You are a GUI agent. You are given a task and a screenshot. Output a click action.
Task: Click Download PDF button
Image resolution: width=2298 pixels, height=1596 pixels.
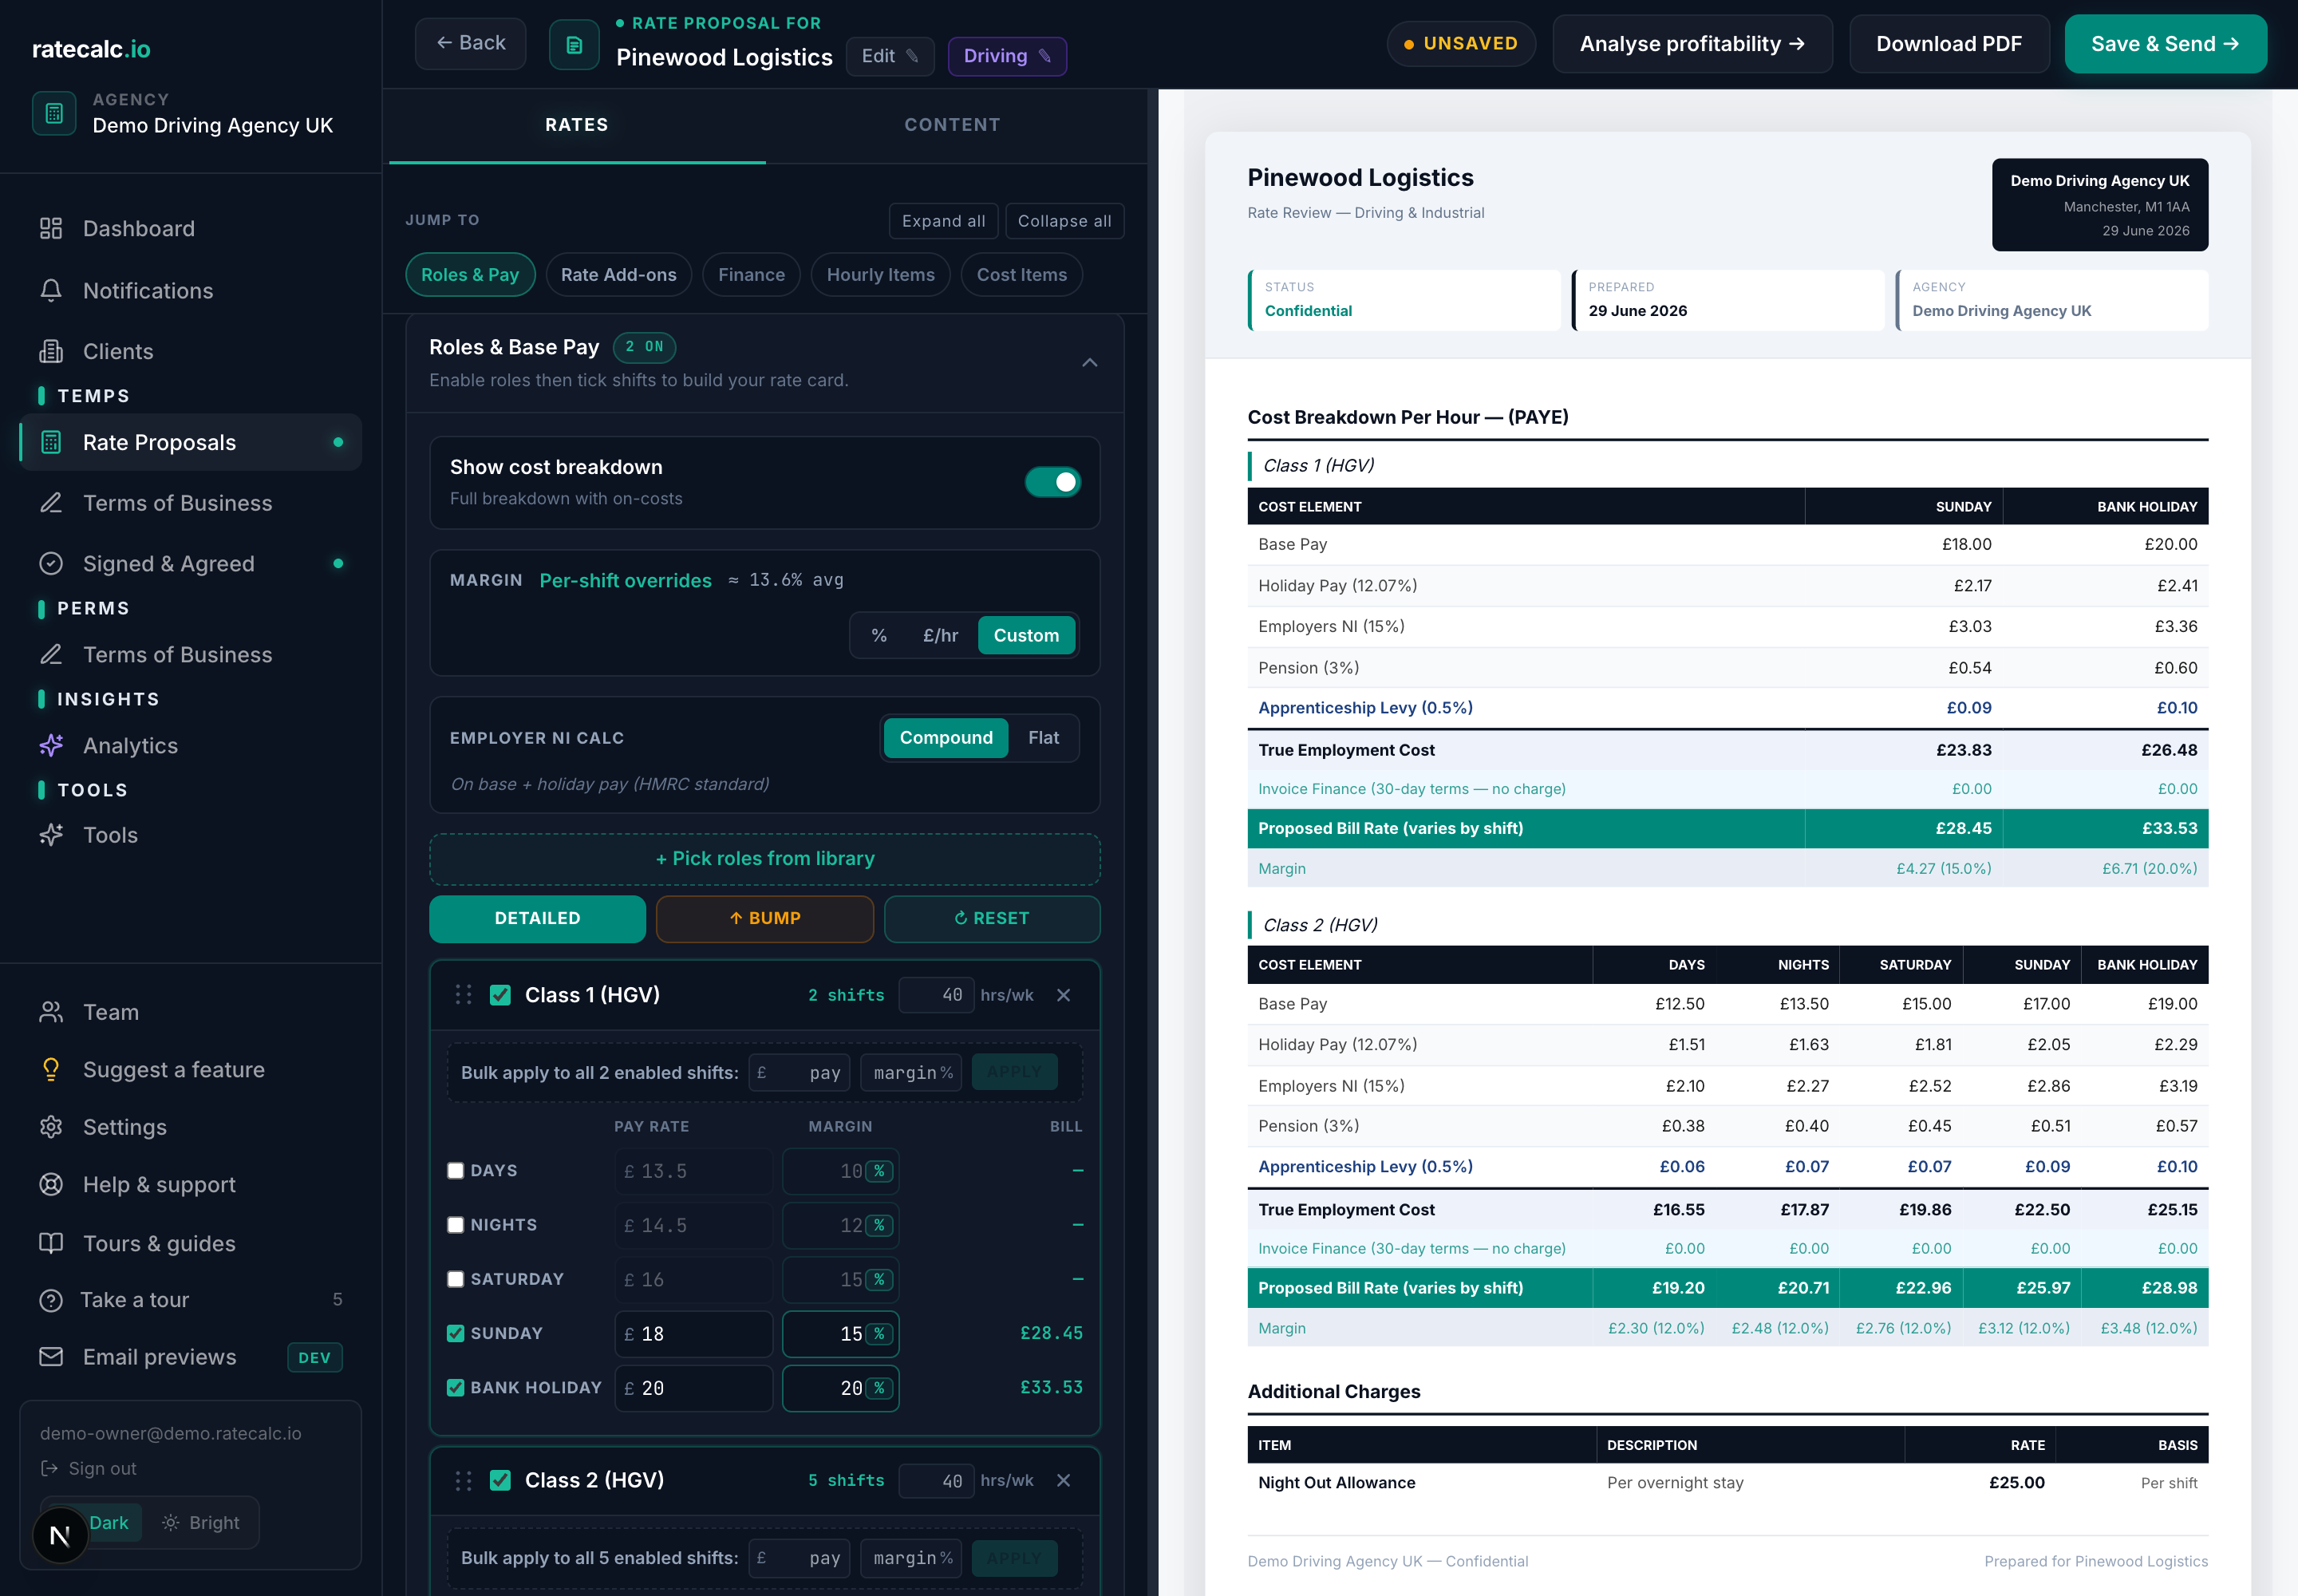[1949, 44]
